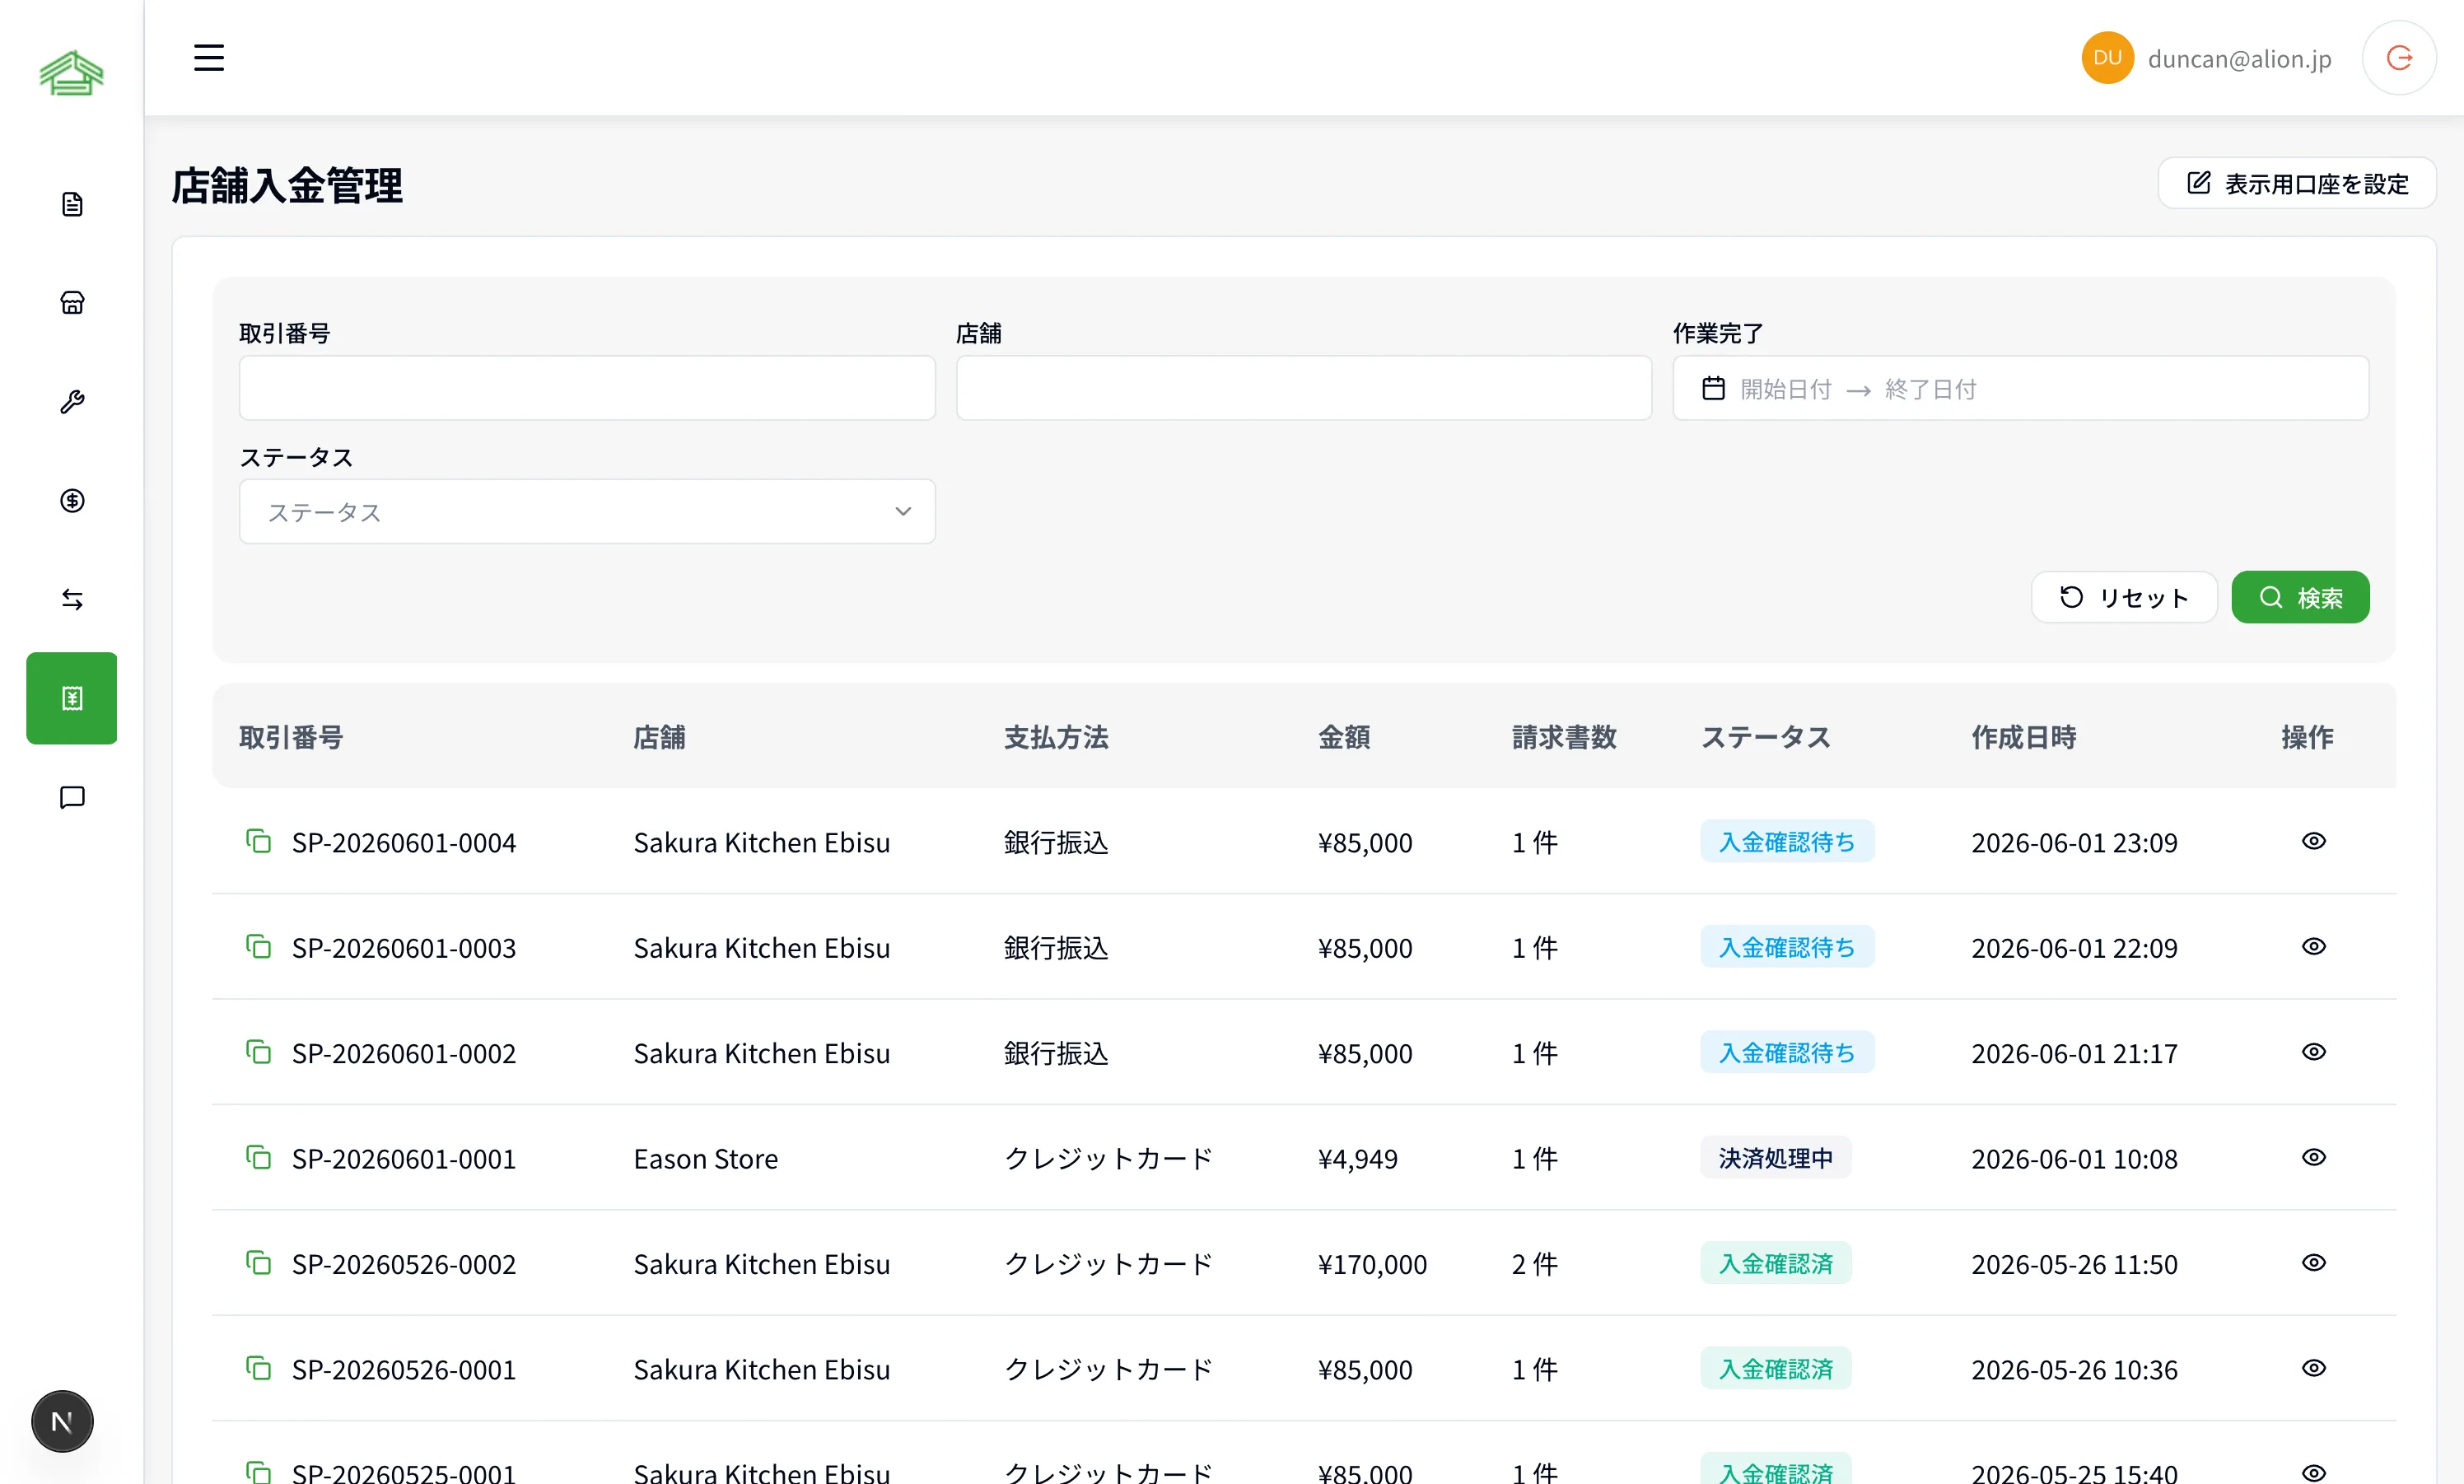View details of SP-20260601-0002
The width and height of the screenshot is (2464, 1484).
coord(2313,1052)
